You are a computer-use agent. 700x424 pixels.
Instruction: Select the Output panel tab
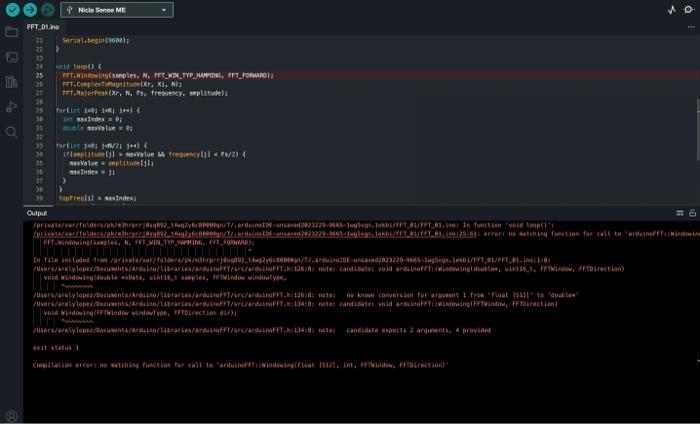tap(37, 213)
